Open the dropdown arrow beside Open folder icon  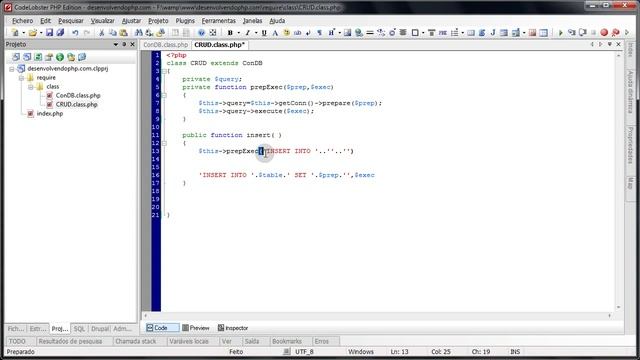[x=41, y=33]
